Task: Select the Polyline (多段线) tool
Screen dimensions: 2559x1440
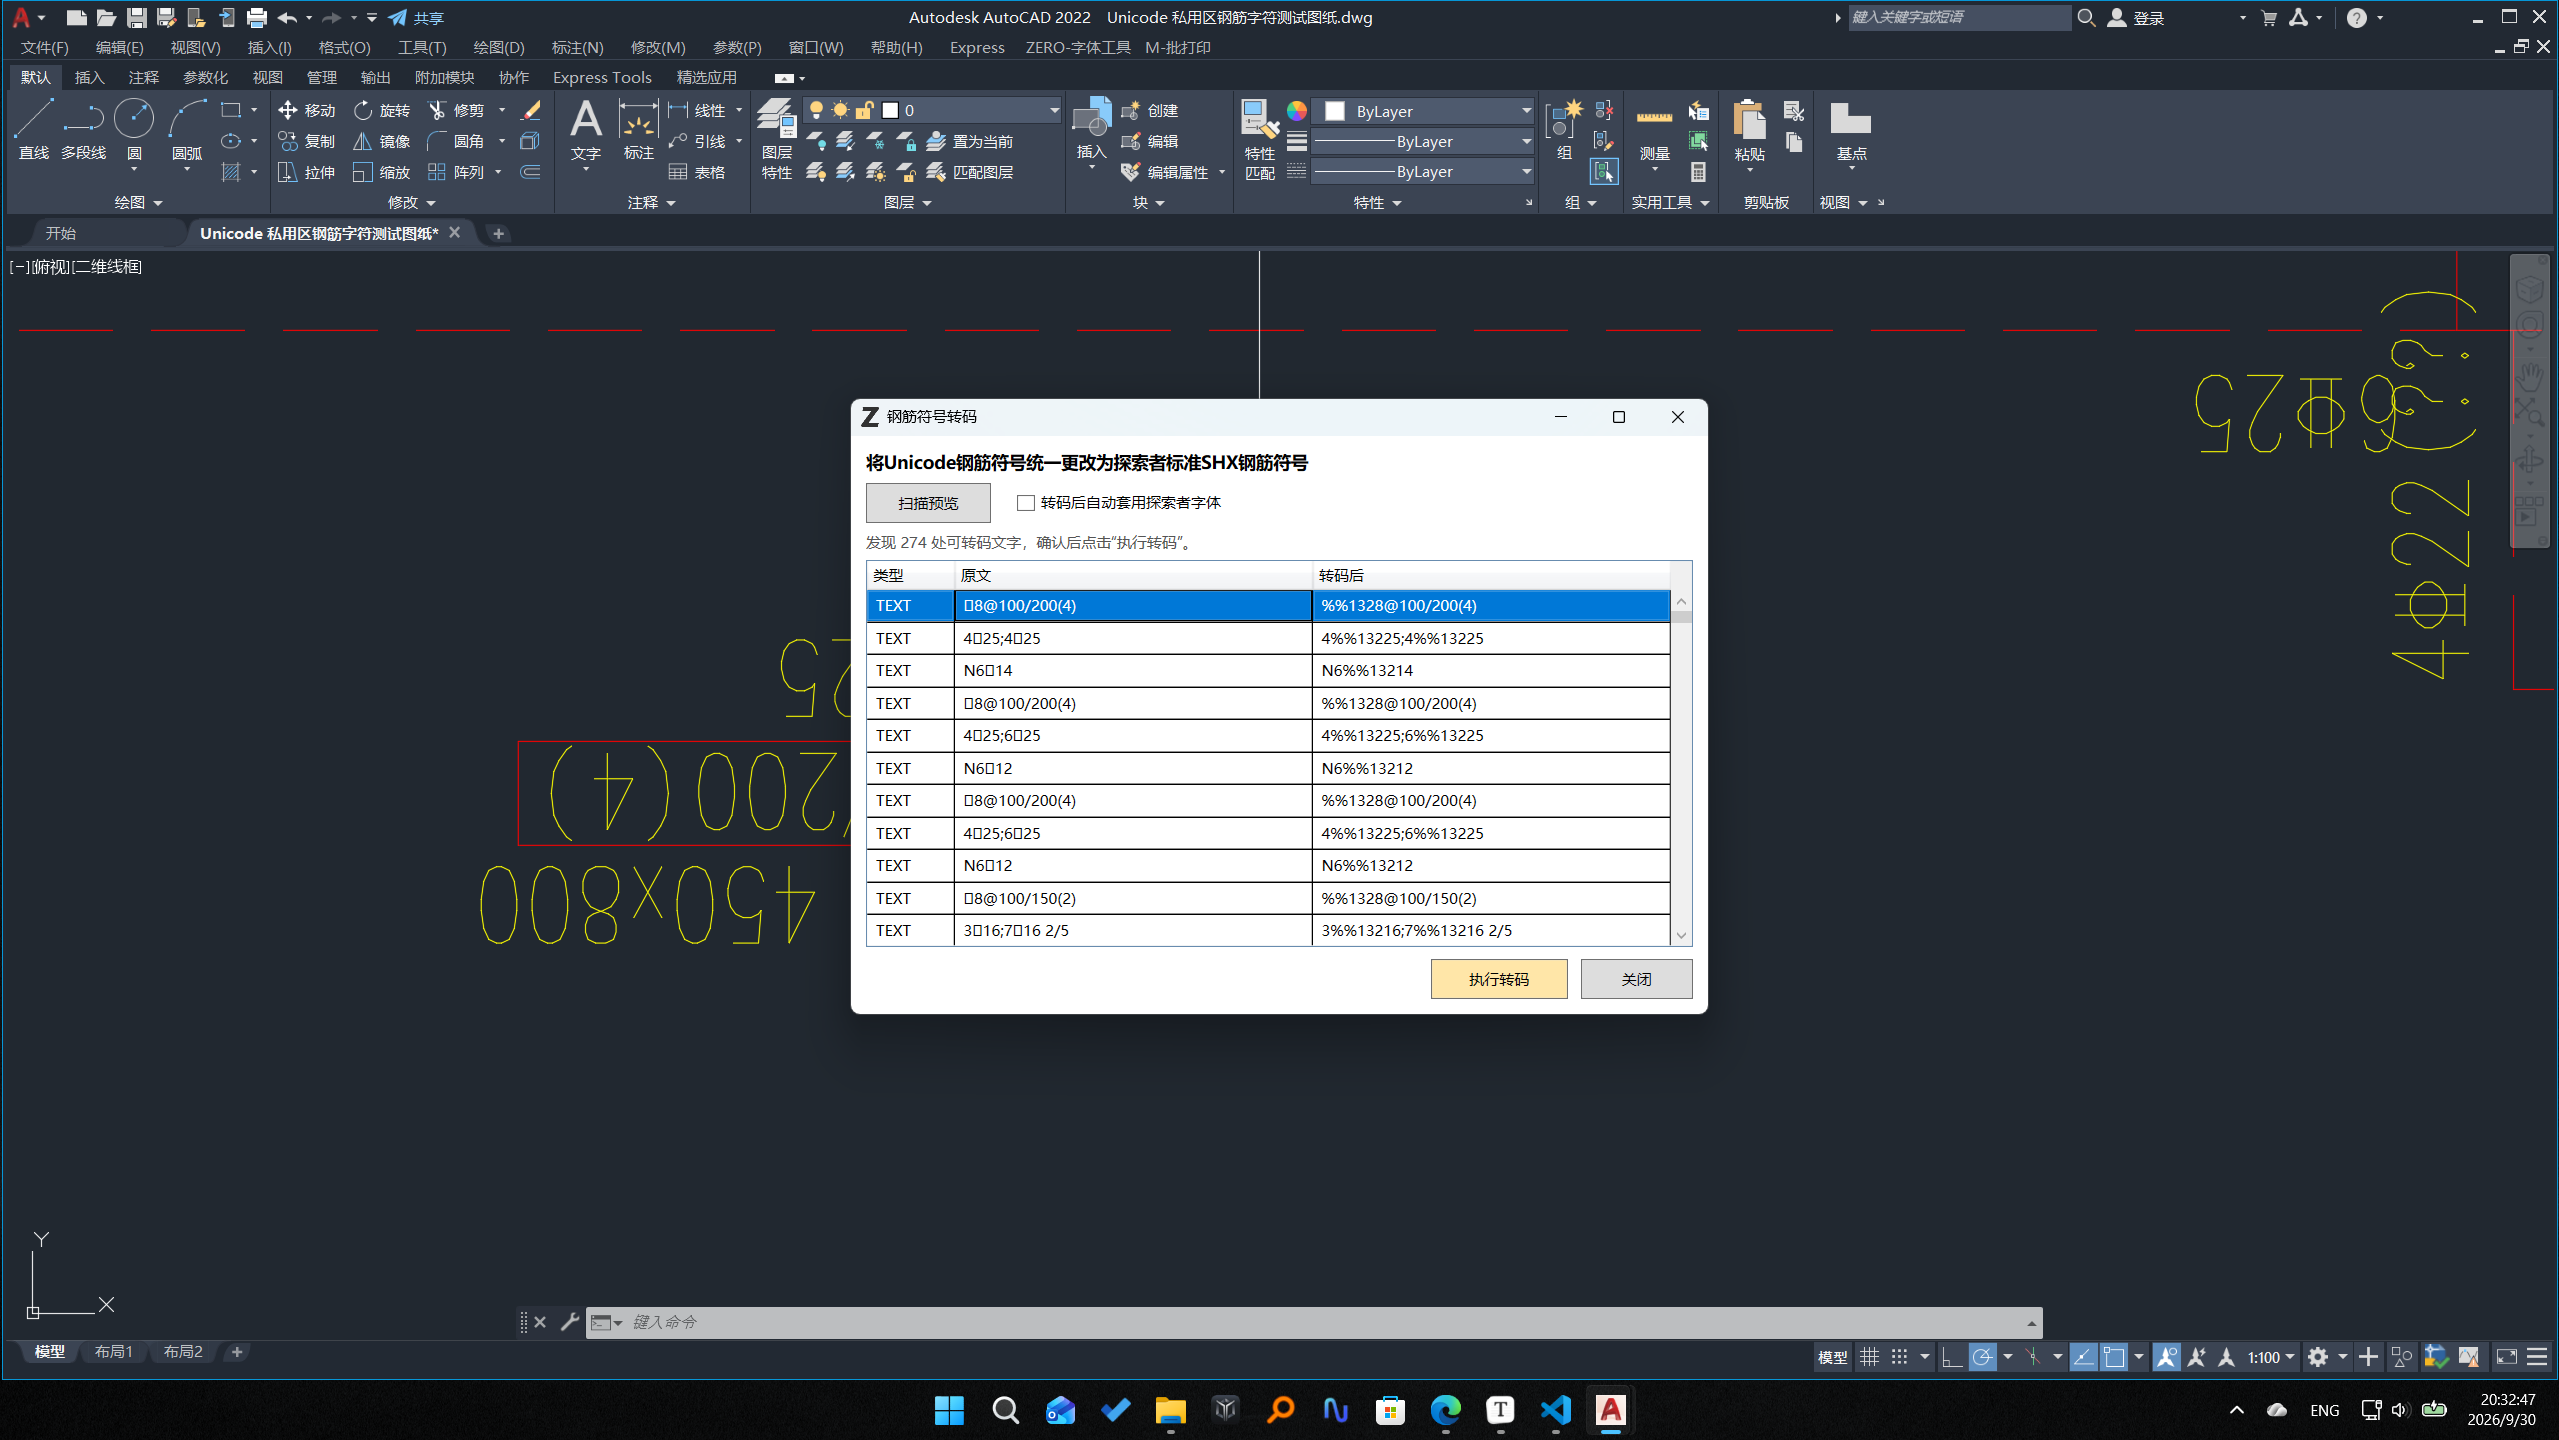Action: 83,129
